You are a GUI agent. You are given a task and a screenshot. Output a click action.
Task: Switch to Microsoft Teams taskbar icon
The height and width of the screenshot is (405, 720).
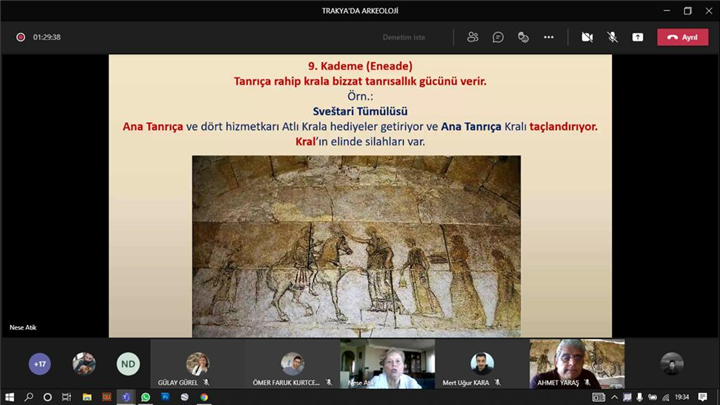point(126,397)
